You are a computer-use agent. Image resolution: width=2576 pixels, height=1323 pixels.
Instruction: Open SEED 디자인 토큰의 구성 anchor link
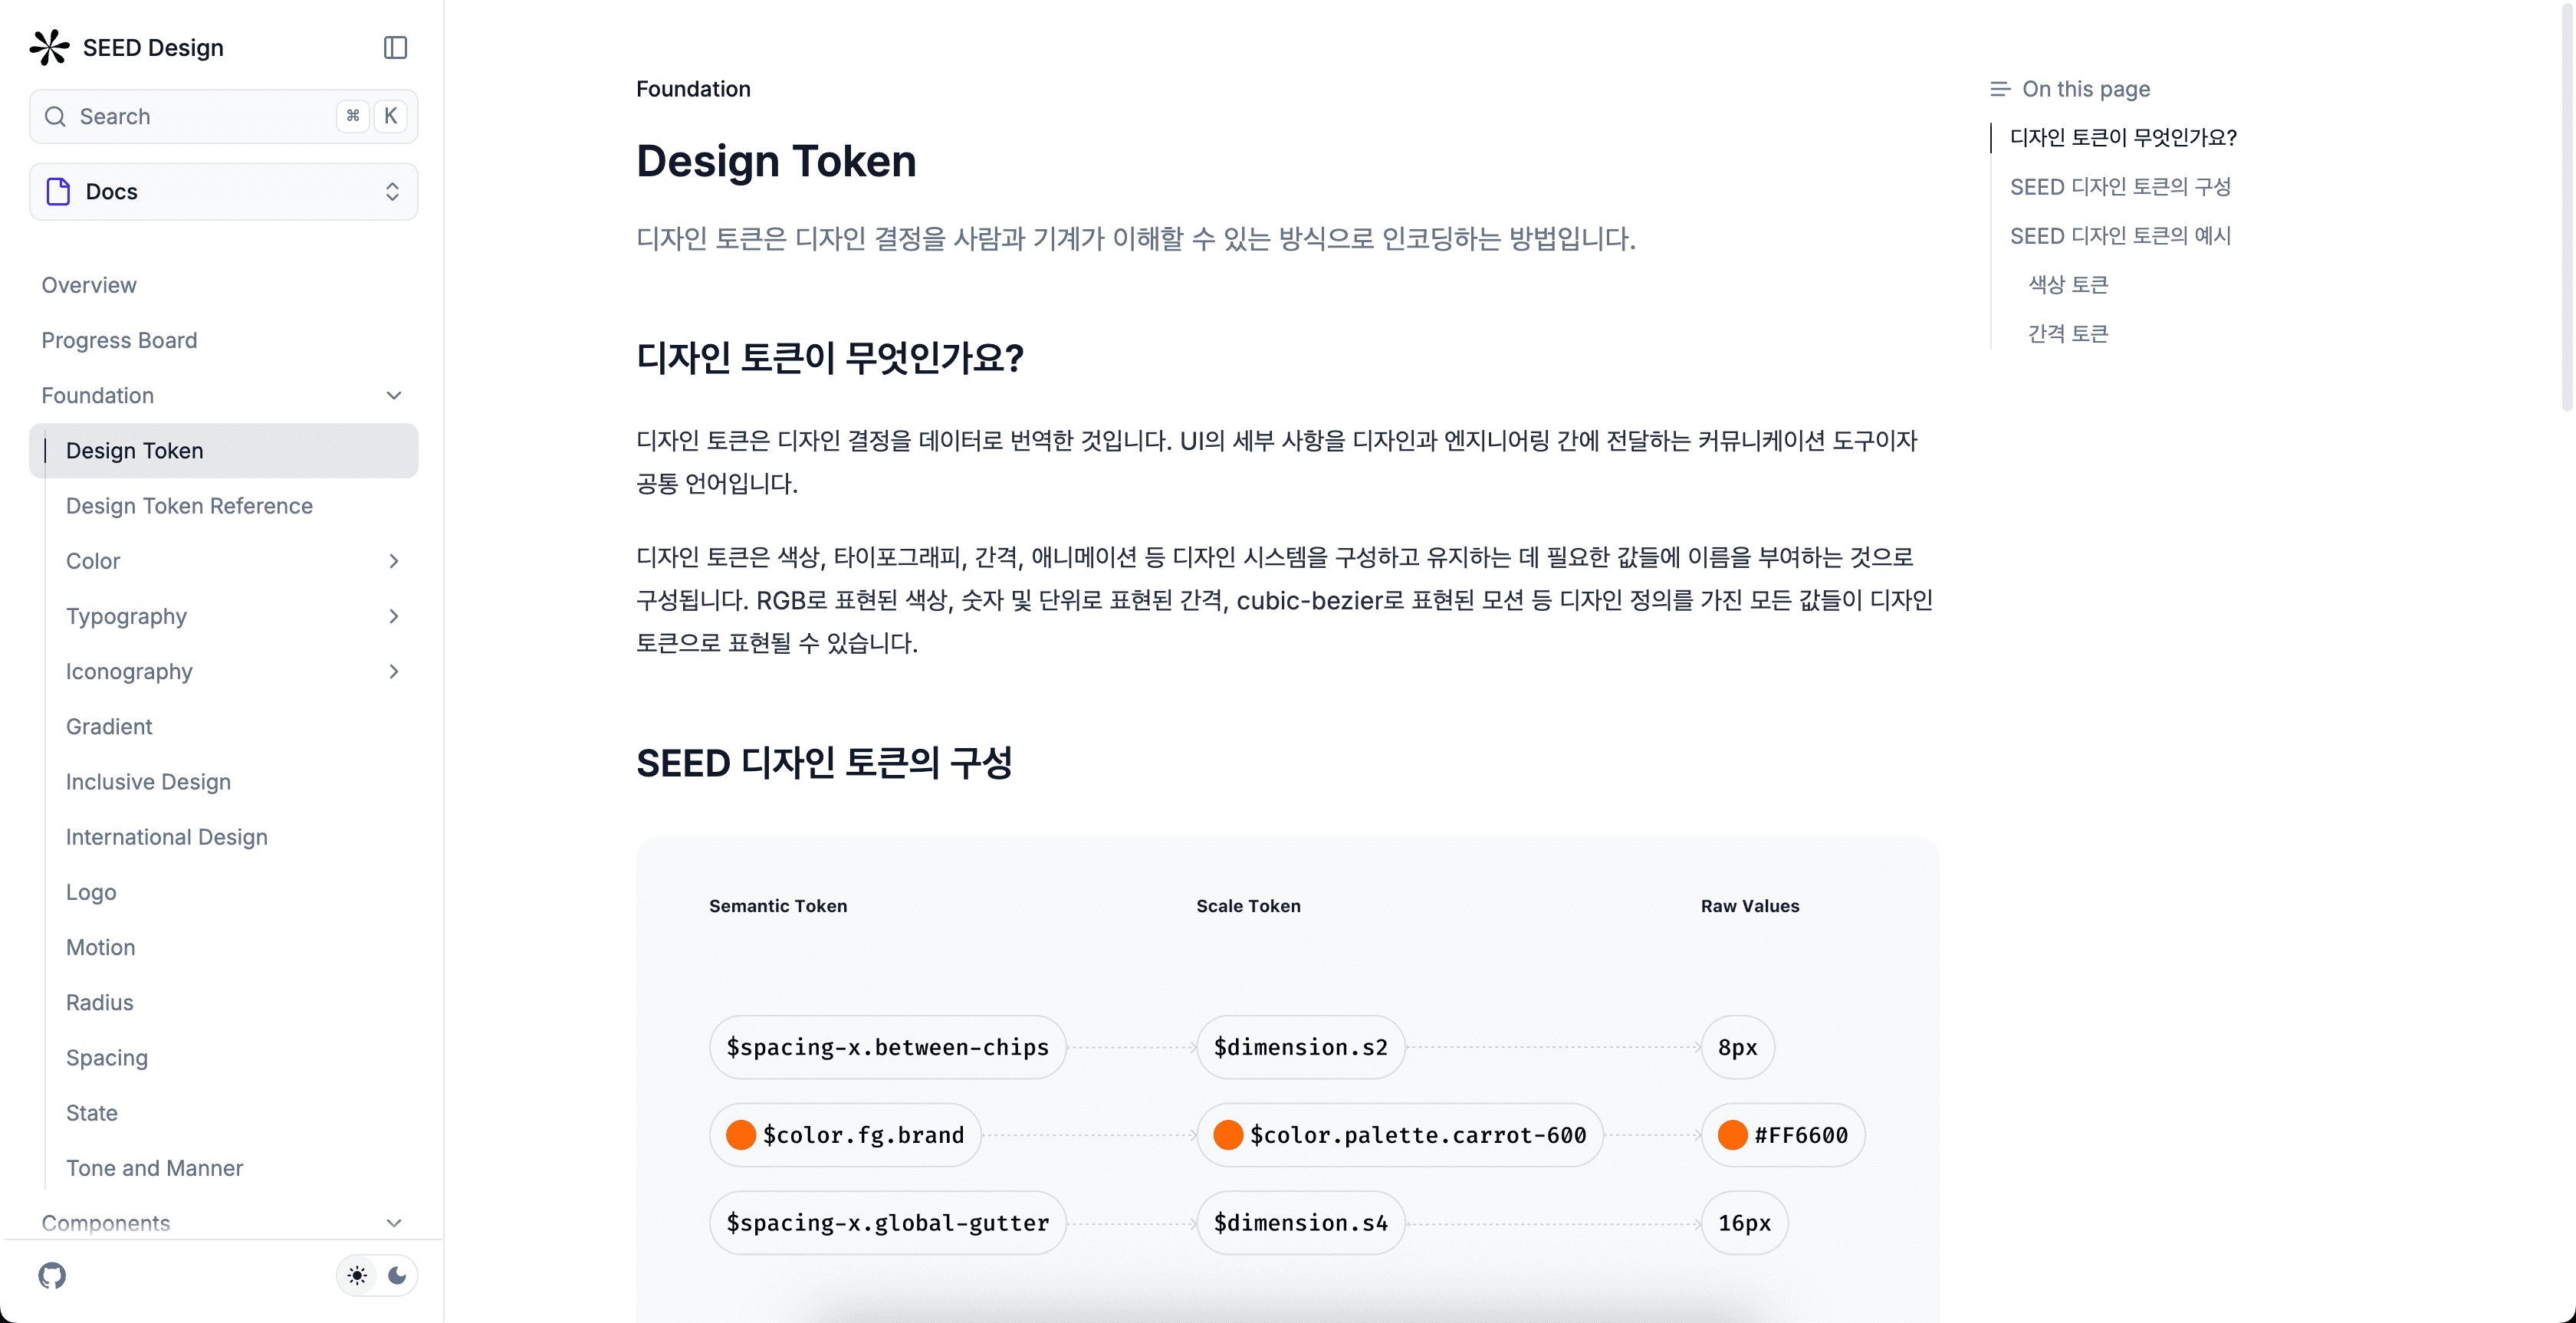coord(2121,186)
